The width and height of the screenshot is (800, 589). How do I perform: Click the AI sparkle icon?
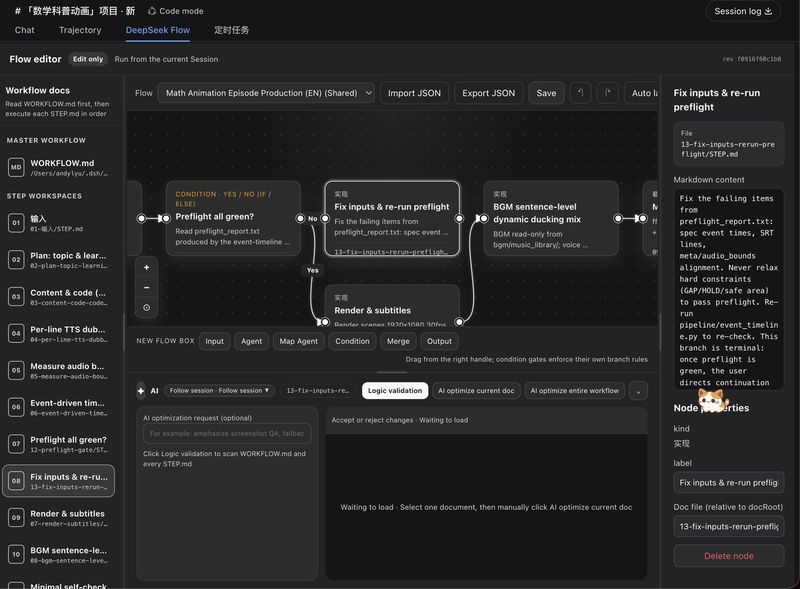[x=141, y=391]
